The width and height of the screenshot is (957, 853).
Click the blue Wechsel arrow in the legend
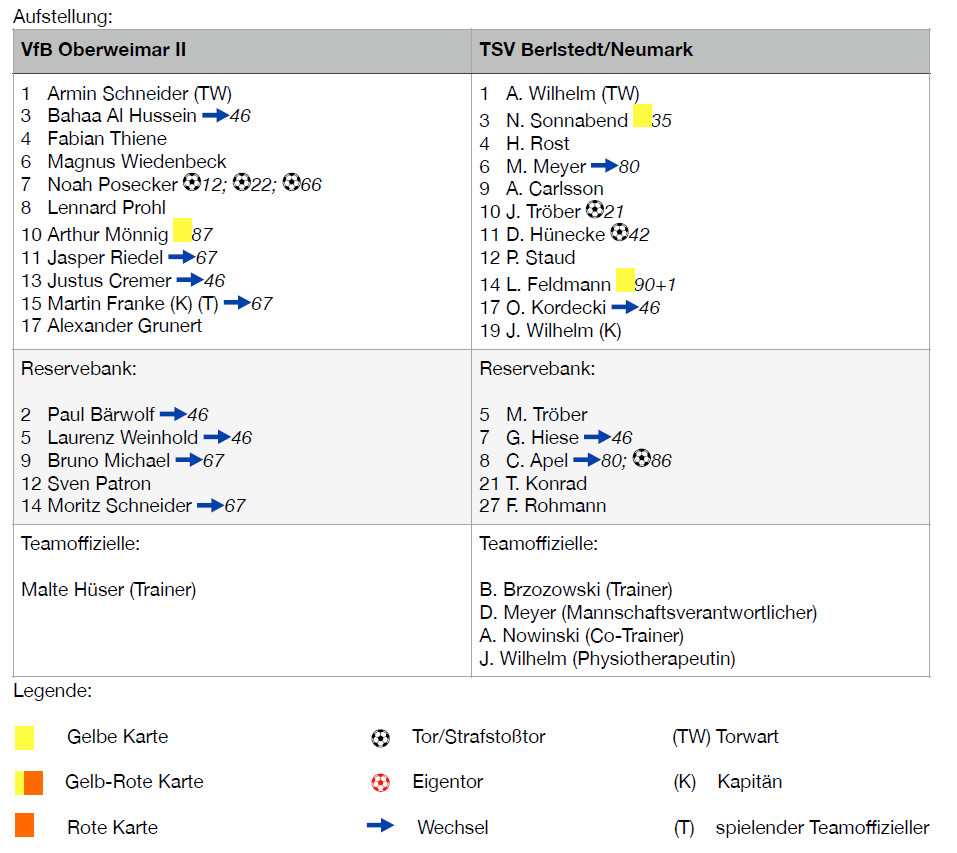[x=381, y=826]
